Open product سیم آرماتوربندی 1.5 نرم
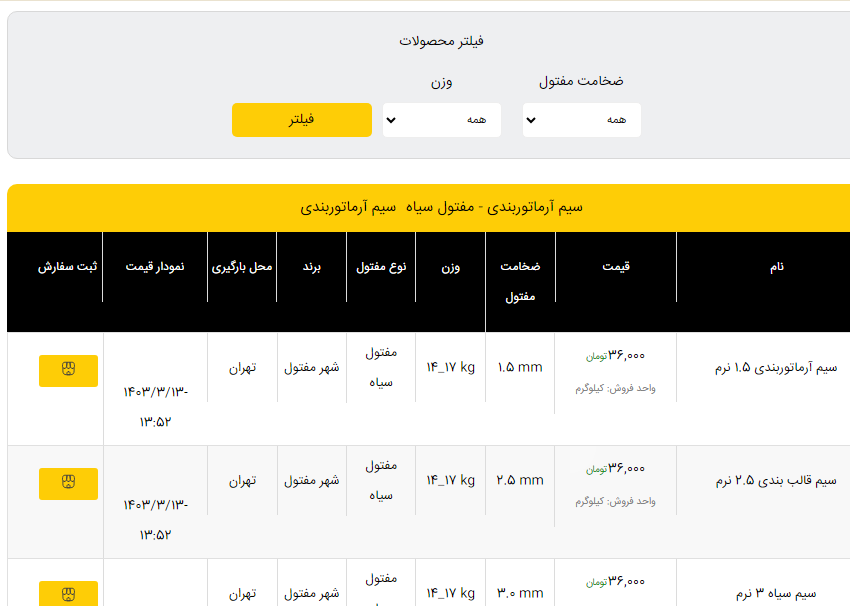The width and height of the screenshot is (850, 606). 776,367
